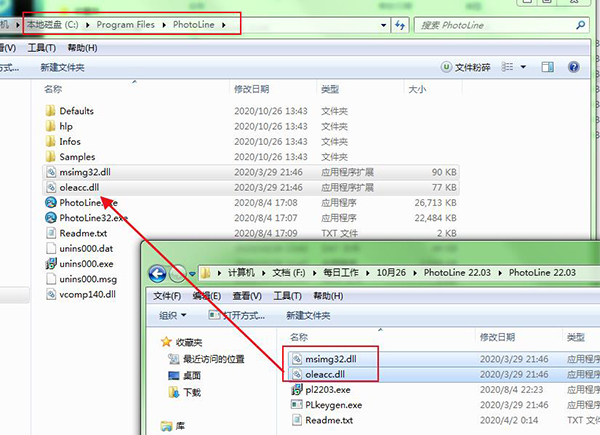Screen dimensions: 600x435
Task: Sort by 名称 column in front window
Action: click(299, 337)
